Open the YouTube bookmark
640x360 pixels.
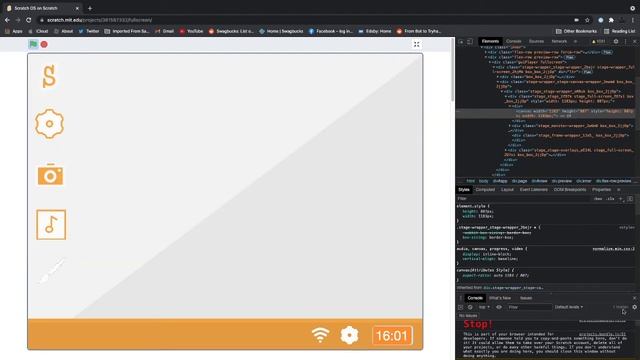click(191, 31)
